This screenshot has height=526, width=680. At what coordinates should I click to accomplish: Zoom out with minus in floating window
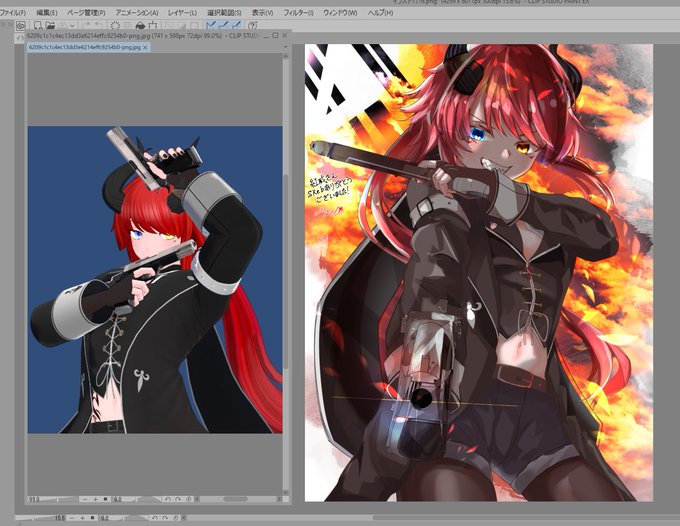85,500
